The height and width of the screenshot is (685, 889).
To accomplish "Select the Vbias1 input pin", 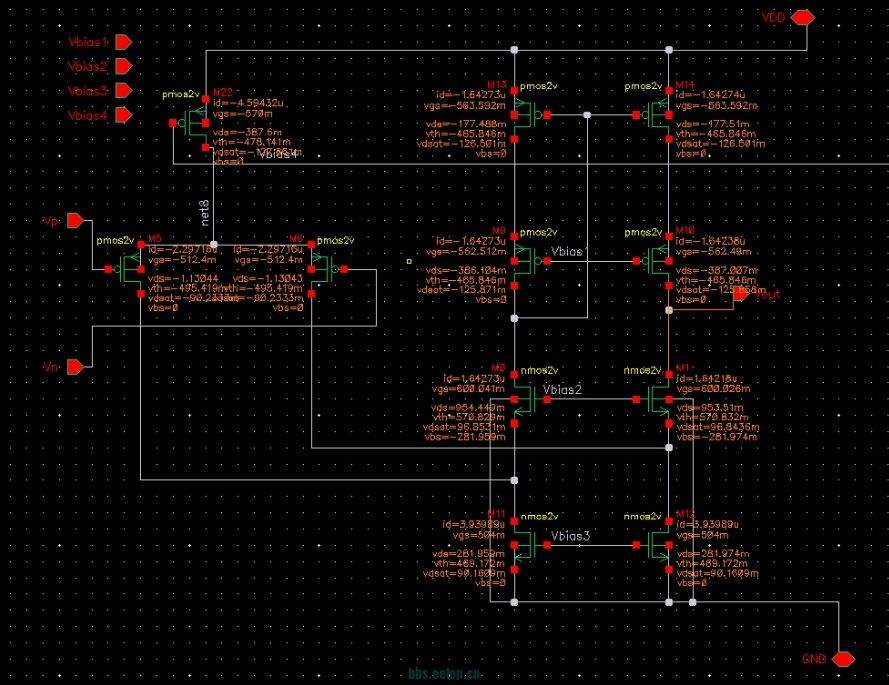I will point(124,42).
